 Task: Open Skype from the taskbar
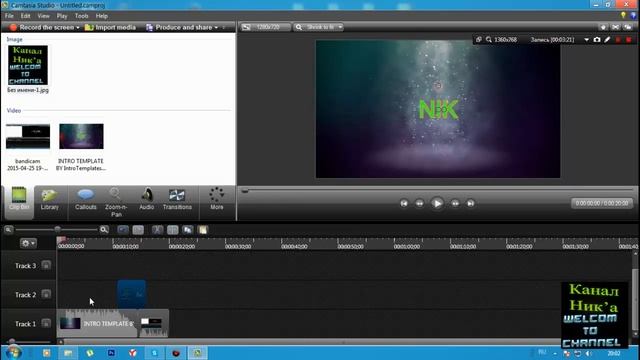pyautogui.click(x=154, y=353)
